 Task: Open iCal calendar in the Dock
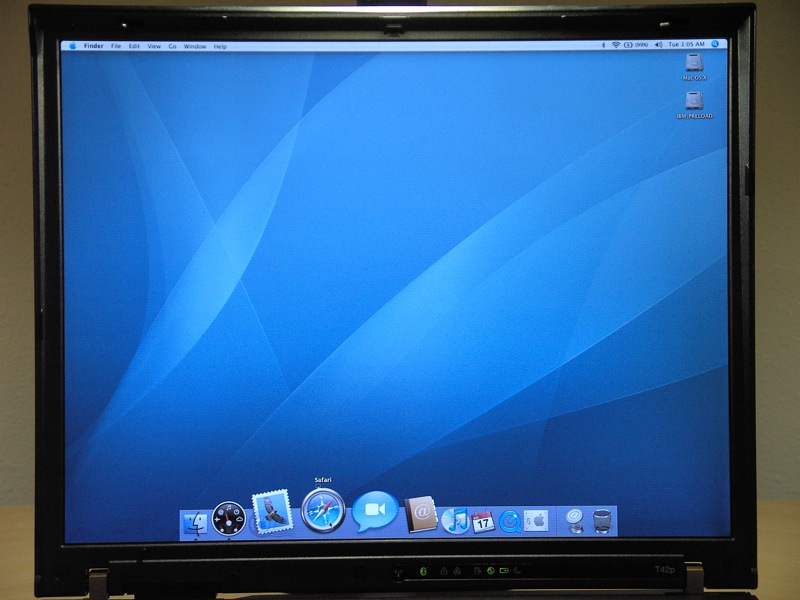(483, 521)
